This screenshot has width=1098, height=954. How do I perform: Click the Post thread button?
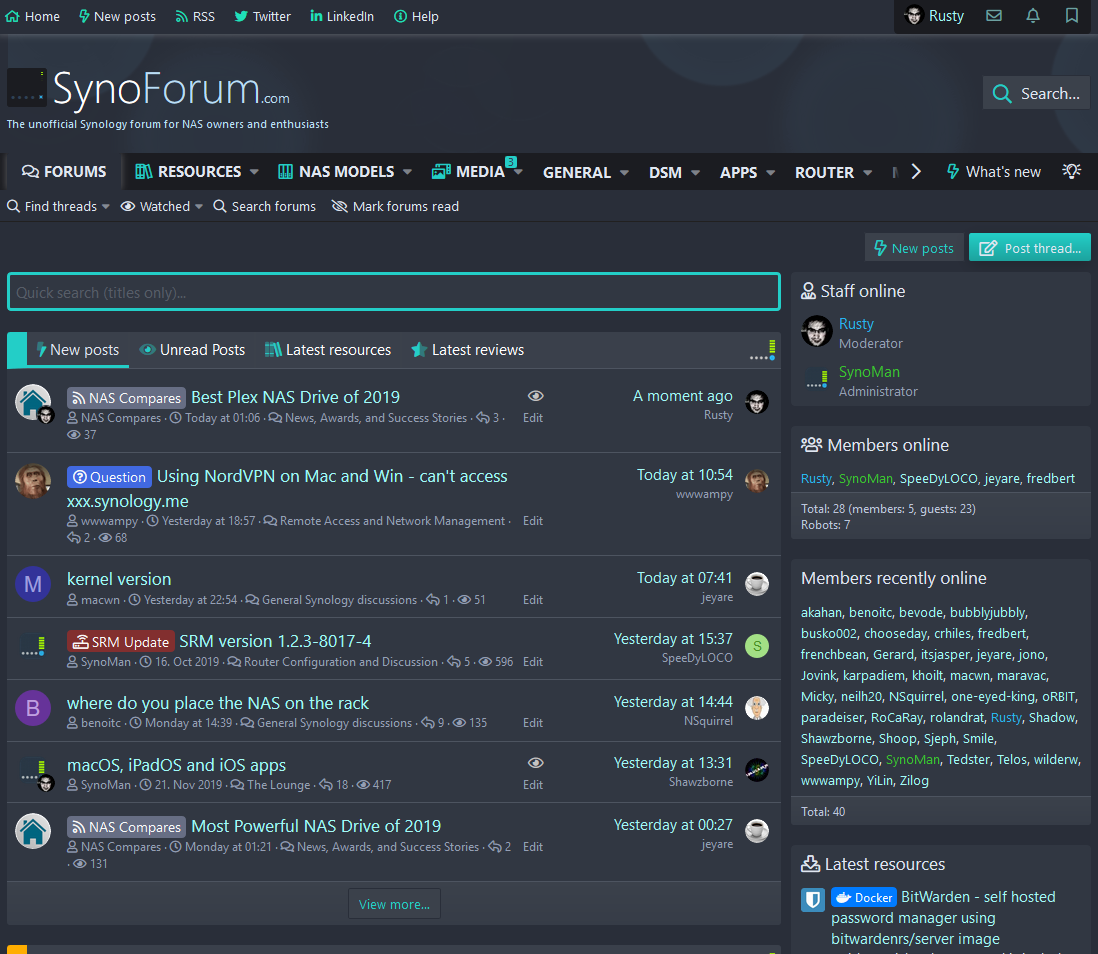[x=1030, y=247]
